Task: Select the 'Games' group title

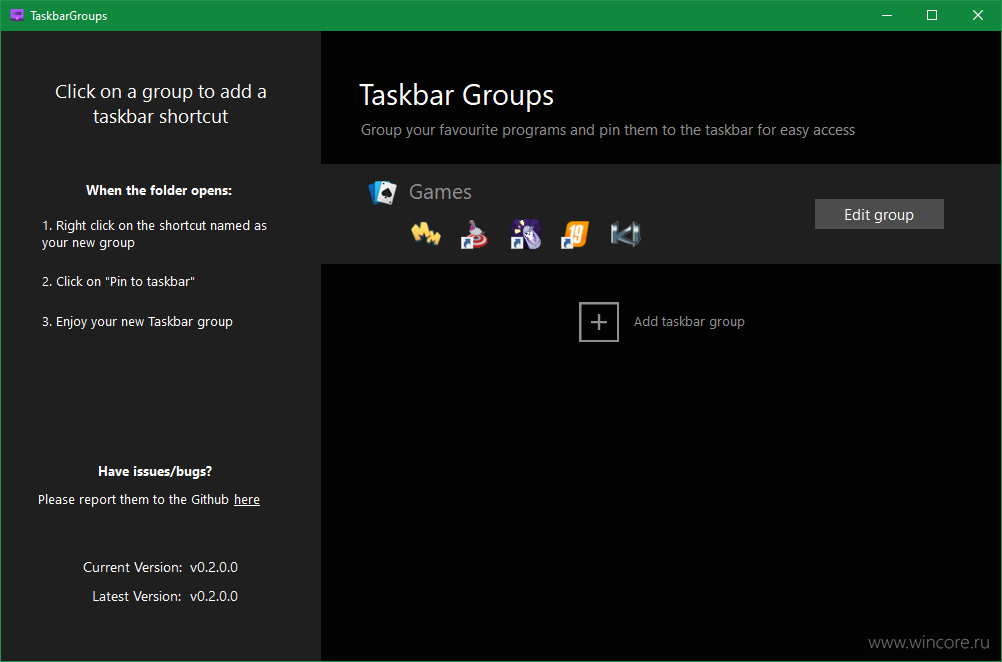Action: point(440,192)
